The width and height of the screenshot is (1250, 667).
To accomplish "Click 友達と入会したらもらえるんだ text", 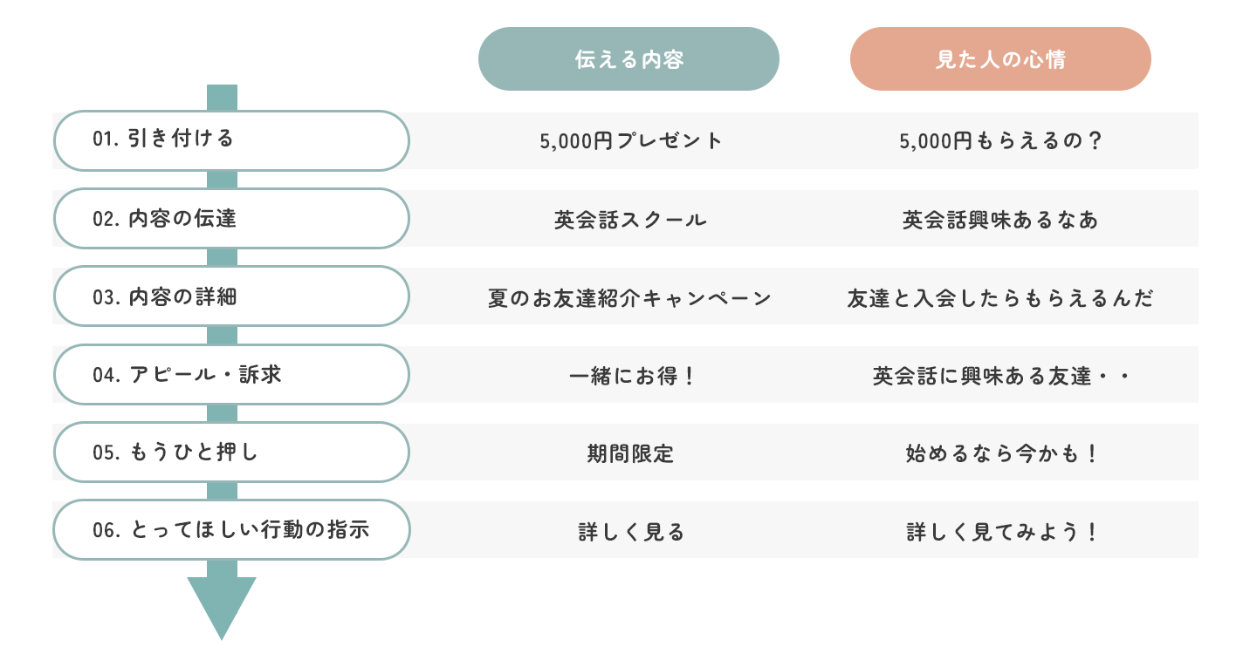I will [x=1000, y=298].
